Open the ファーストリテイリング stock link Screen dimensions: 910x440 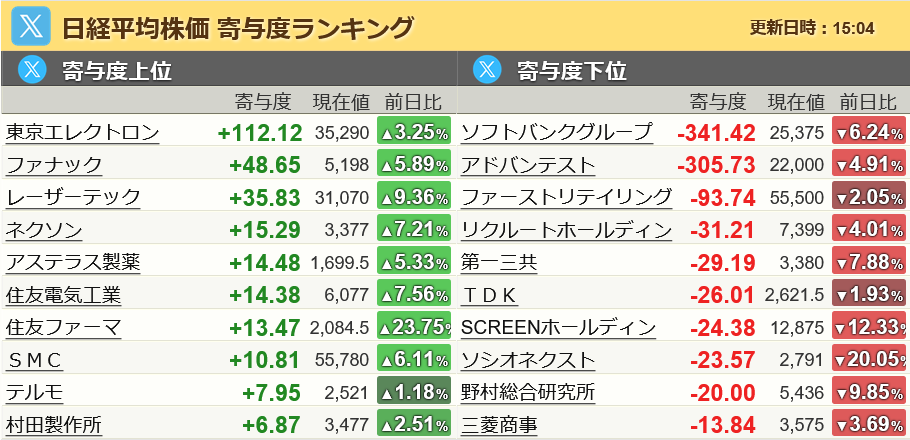[x=567, y=198]
